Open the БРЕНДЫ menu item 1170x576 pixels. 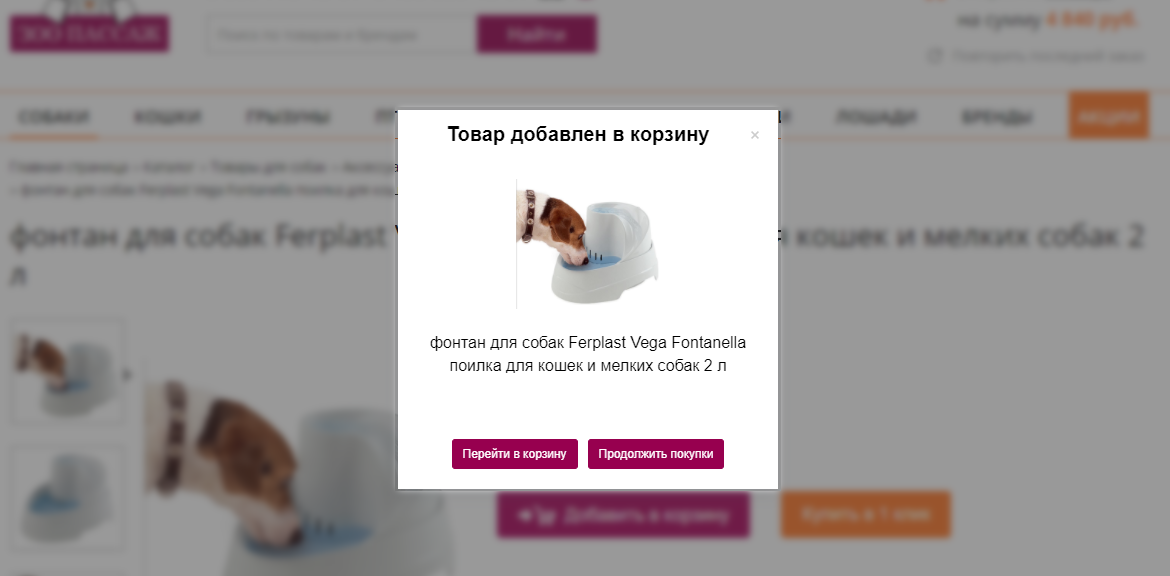click(997, 117)
